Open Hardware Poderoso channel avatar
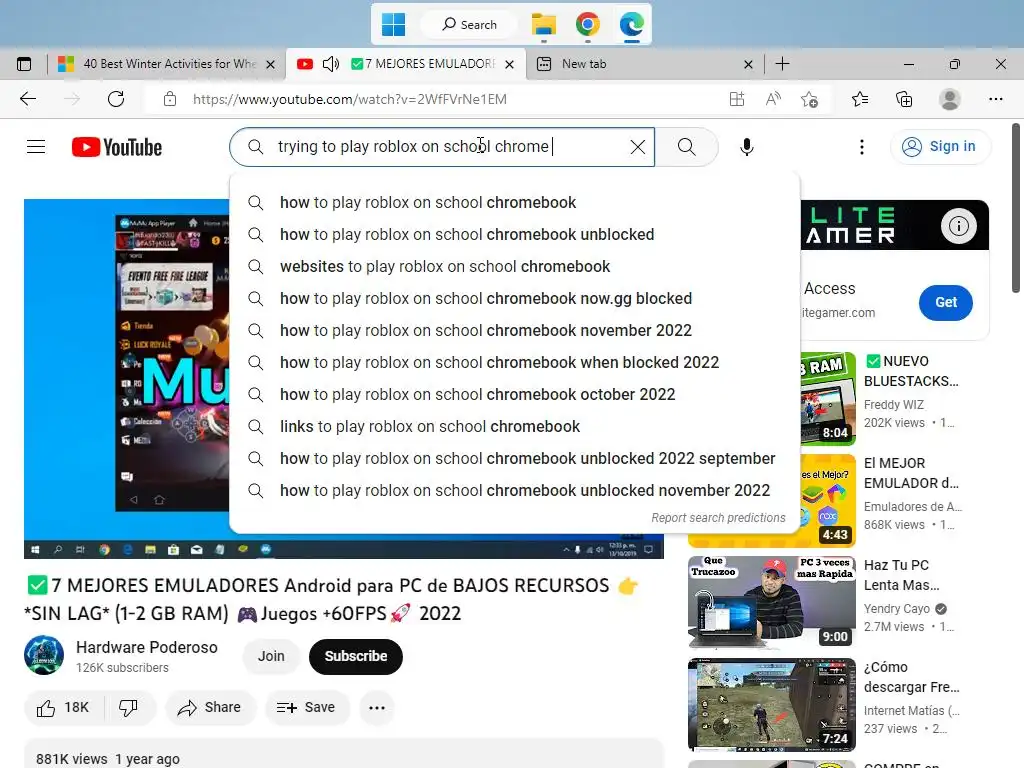This screenshot has width=1024, height=768. (x=44, y=655)
